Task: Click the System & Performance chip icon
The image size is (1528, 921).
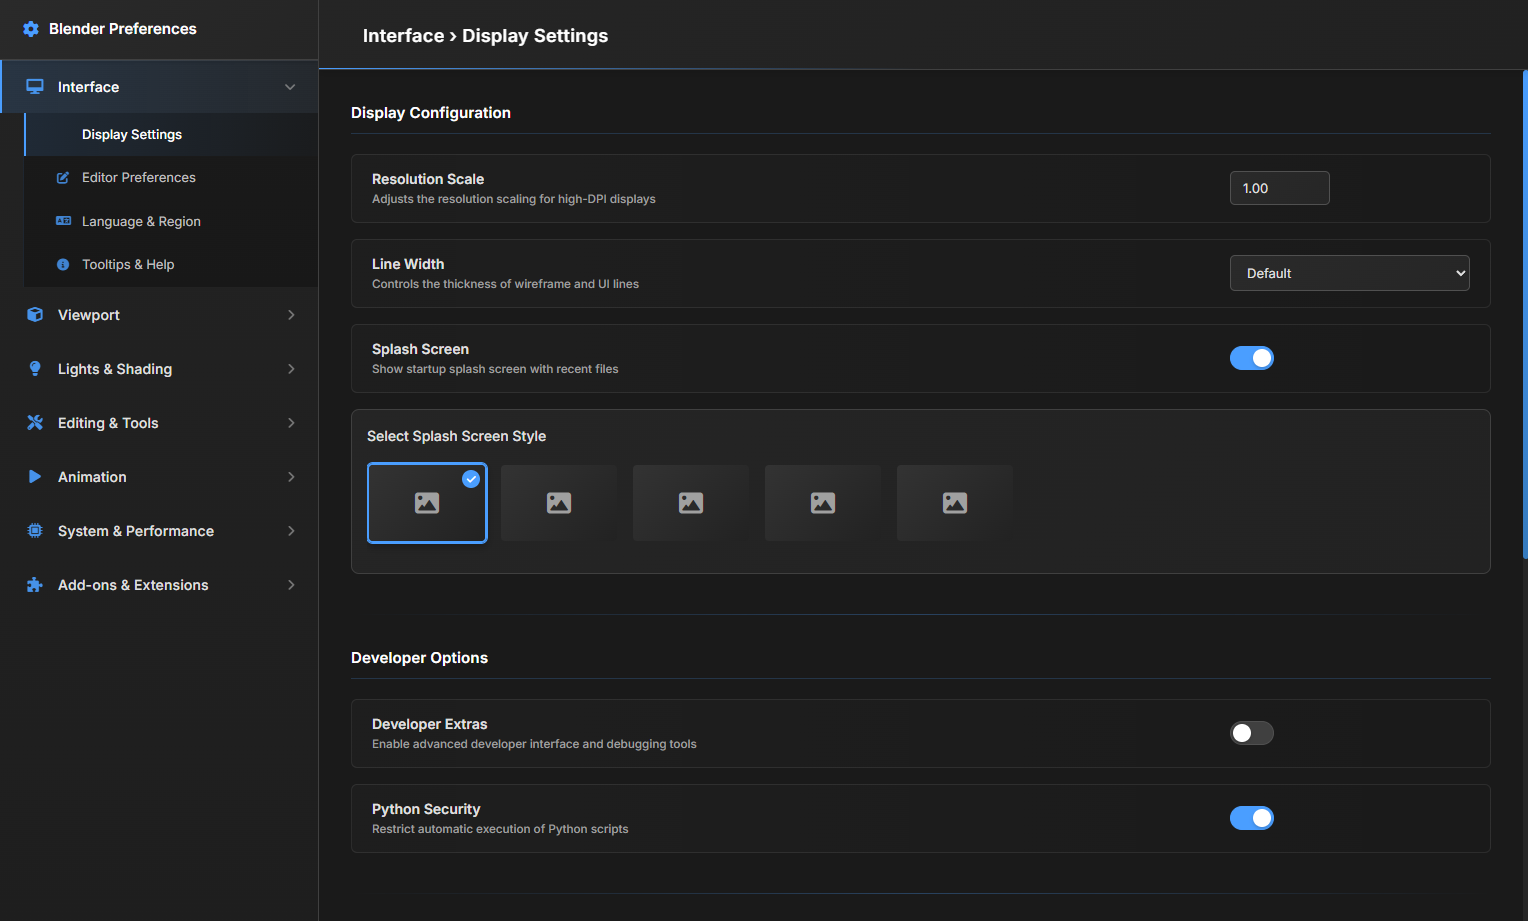Action: [x=35, y=531]
